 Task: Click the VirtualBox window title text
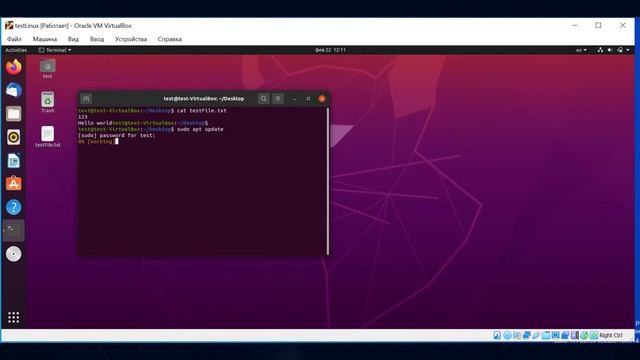(x=73, y=25)
